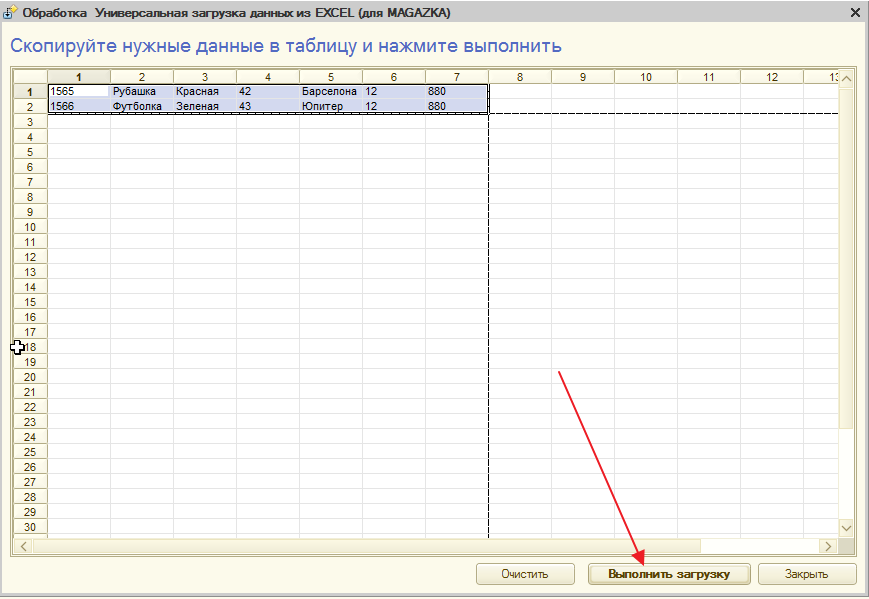Select the Футболка cell
Screen dimensions: 869x599
[142, 106]
